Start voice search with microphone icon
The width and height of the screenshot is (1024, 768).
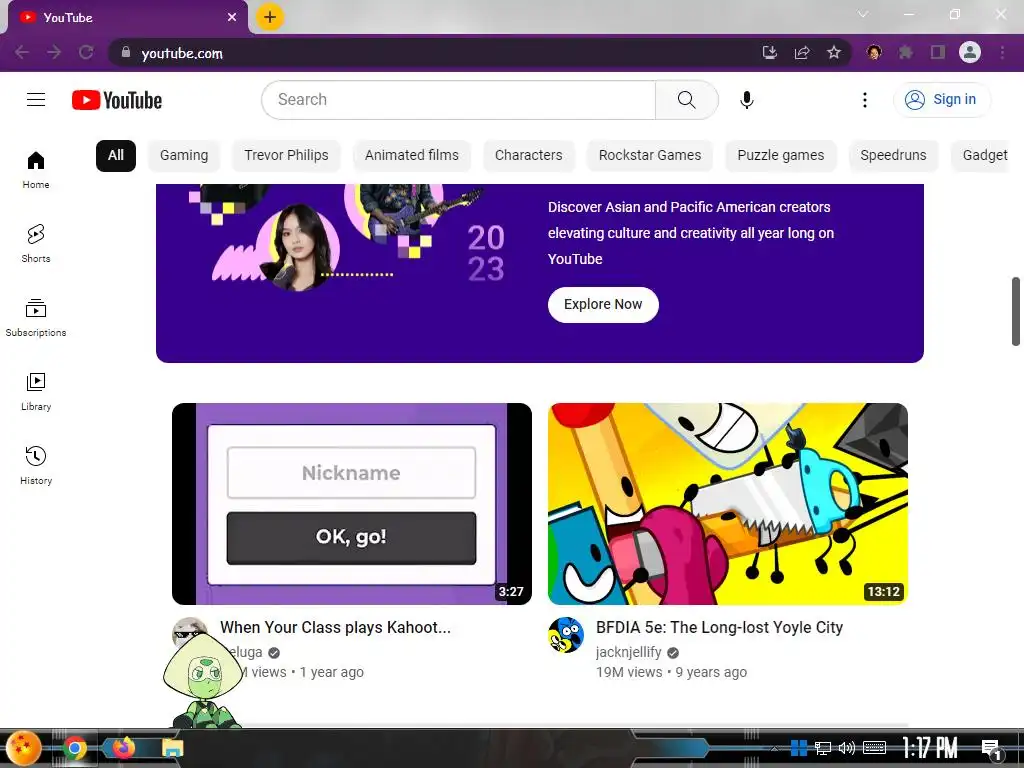[747, 100]
